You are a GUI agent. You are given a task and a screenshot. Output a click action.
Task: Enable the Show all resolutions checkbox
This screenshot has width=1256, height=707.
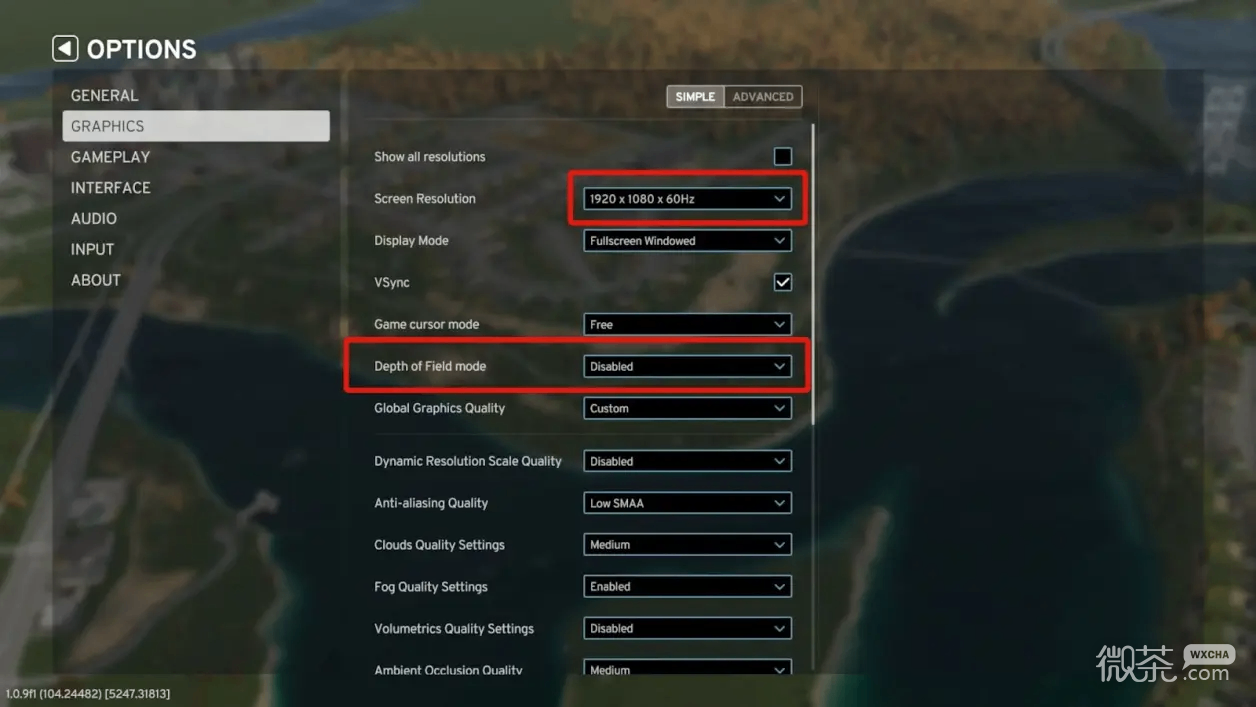[x=783, y=156]
